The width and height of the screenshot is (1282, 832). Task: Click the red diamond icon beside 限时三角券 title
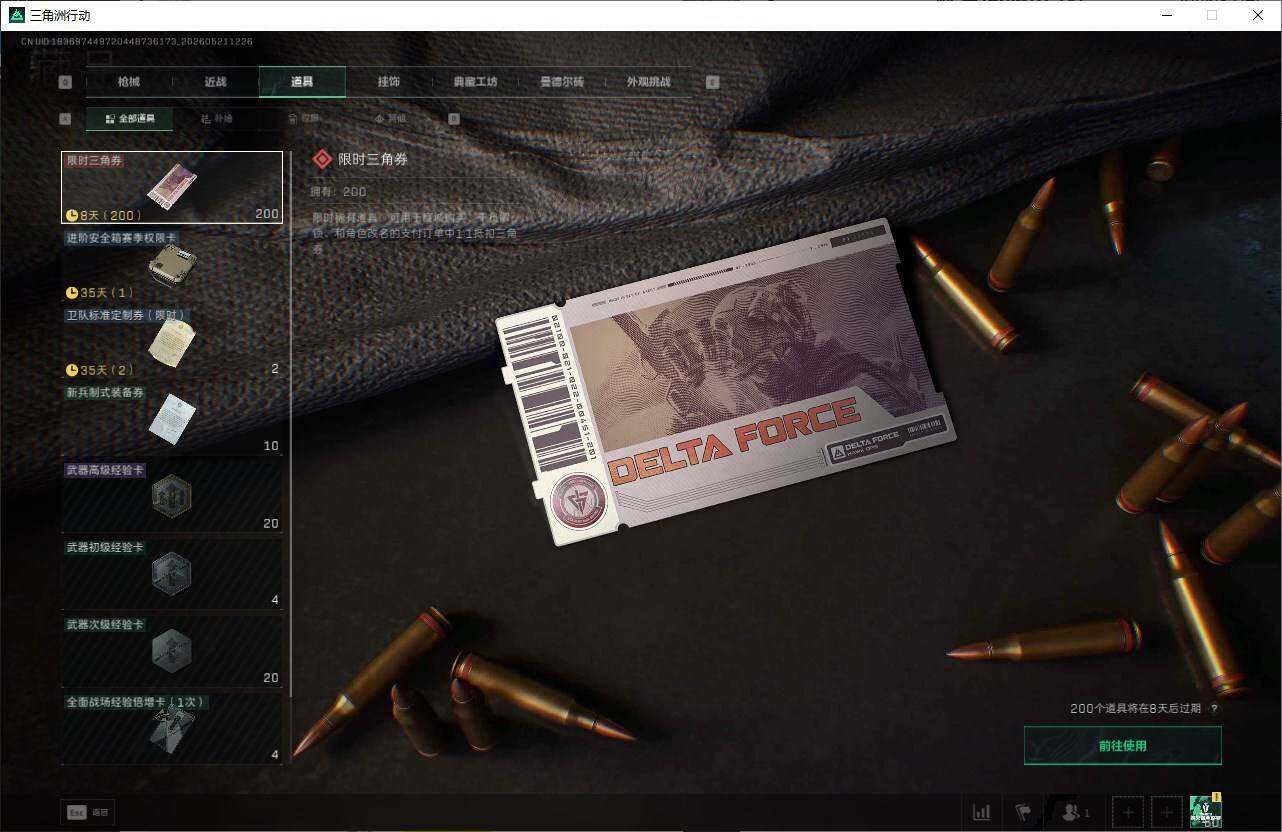[322, 159]
